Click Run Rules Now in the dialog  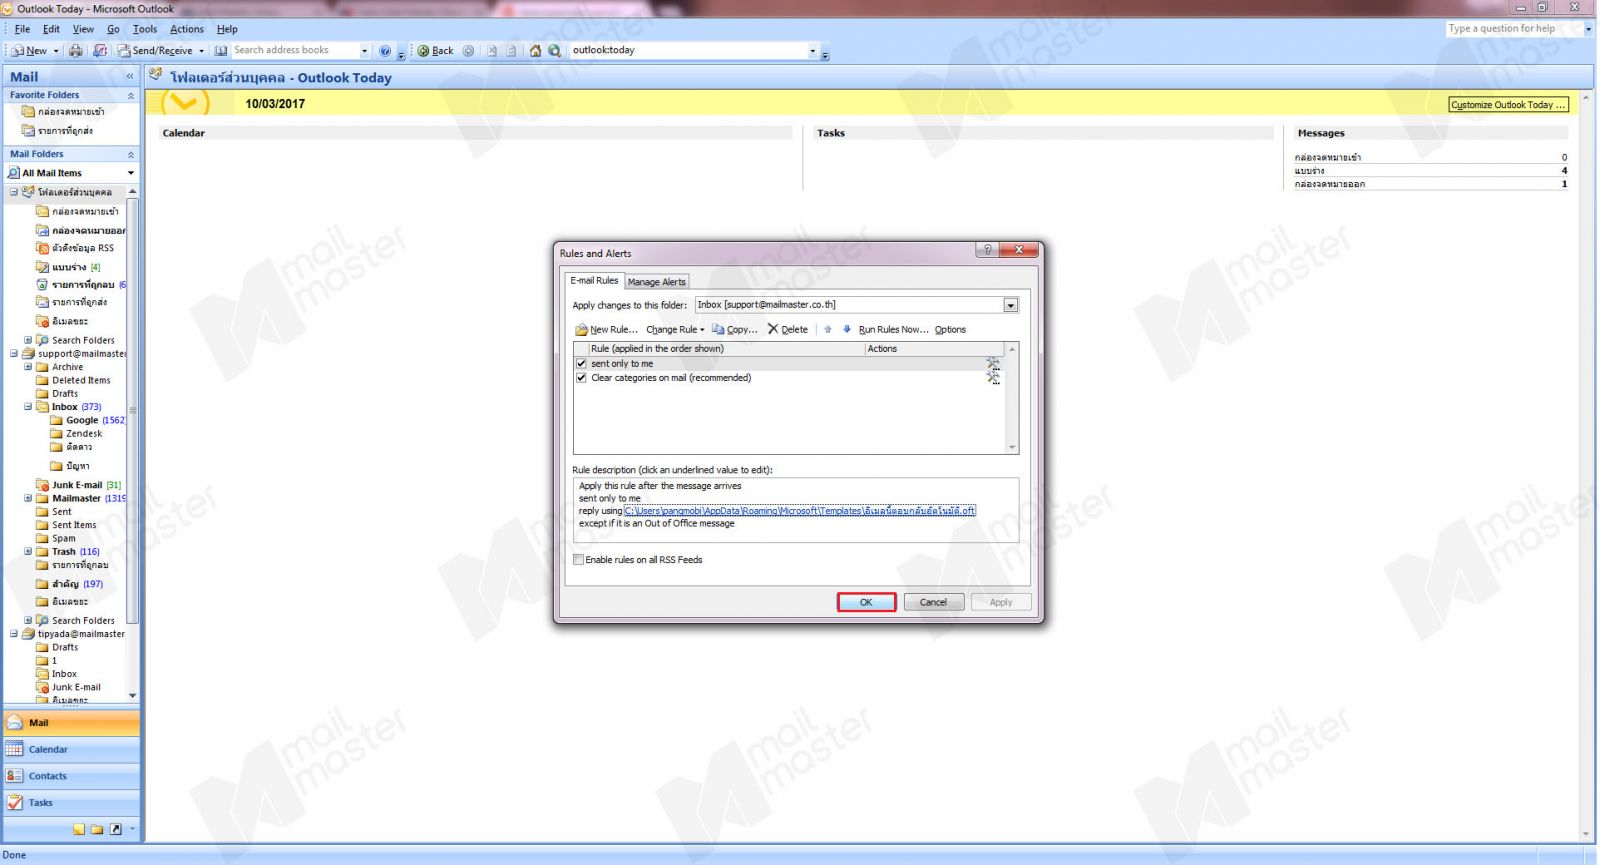(893, 329)
